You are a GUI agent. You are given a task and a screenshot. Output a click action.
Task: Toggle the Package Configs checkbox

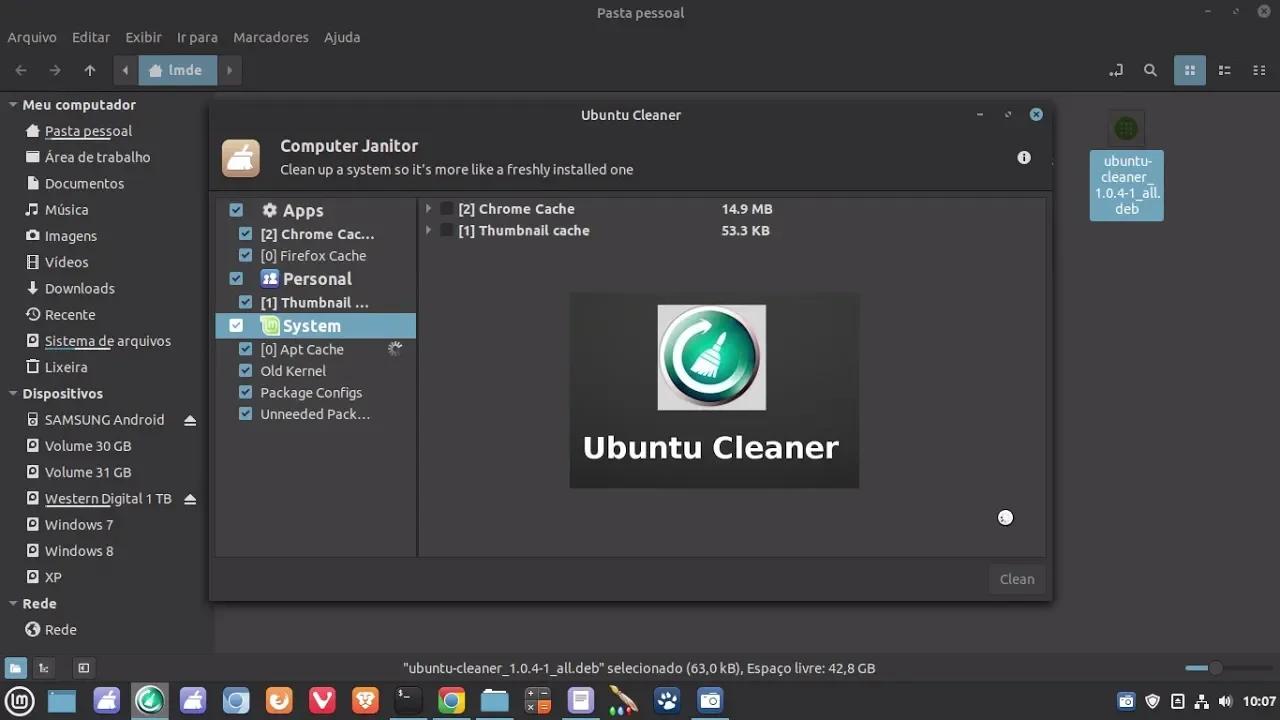click(x=245, y=392)
